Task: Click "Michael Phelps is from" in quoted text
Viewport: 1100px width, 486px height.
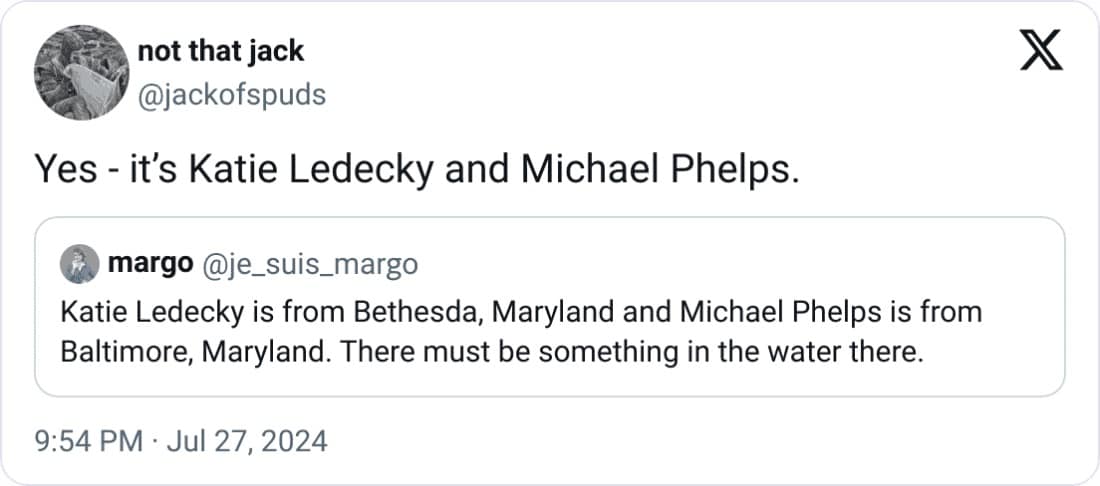Action: 831,311
